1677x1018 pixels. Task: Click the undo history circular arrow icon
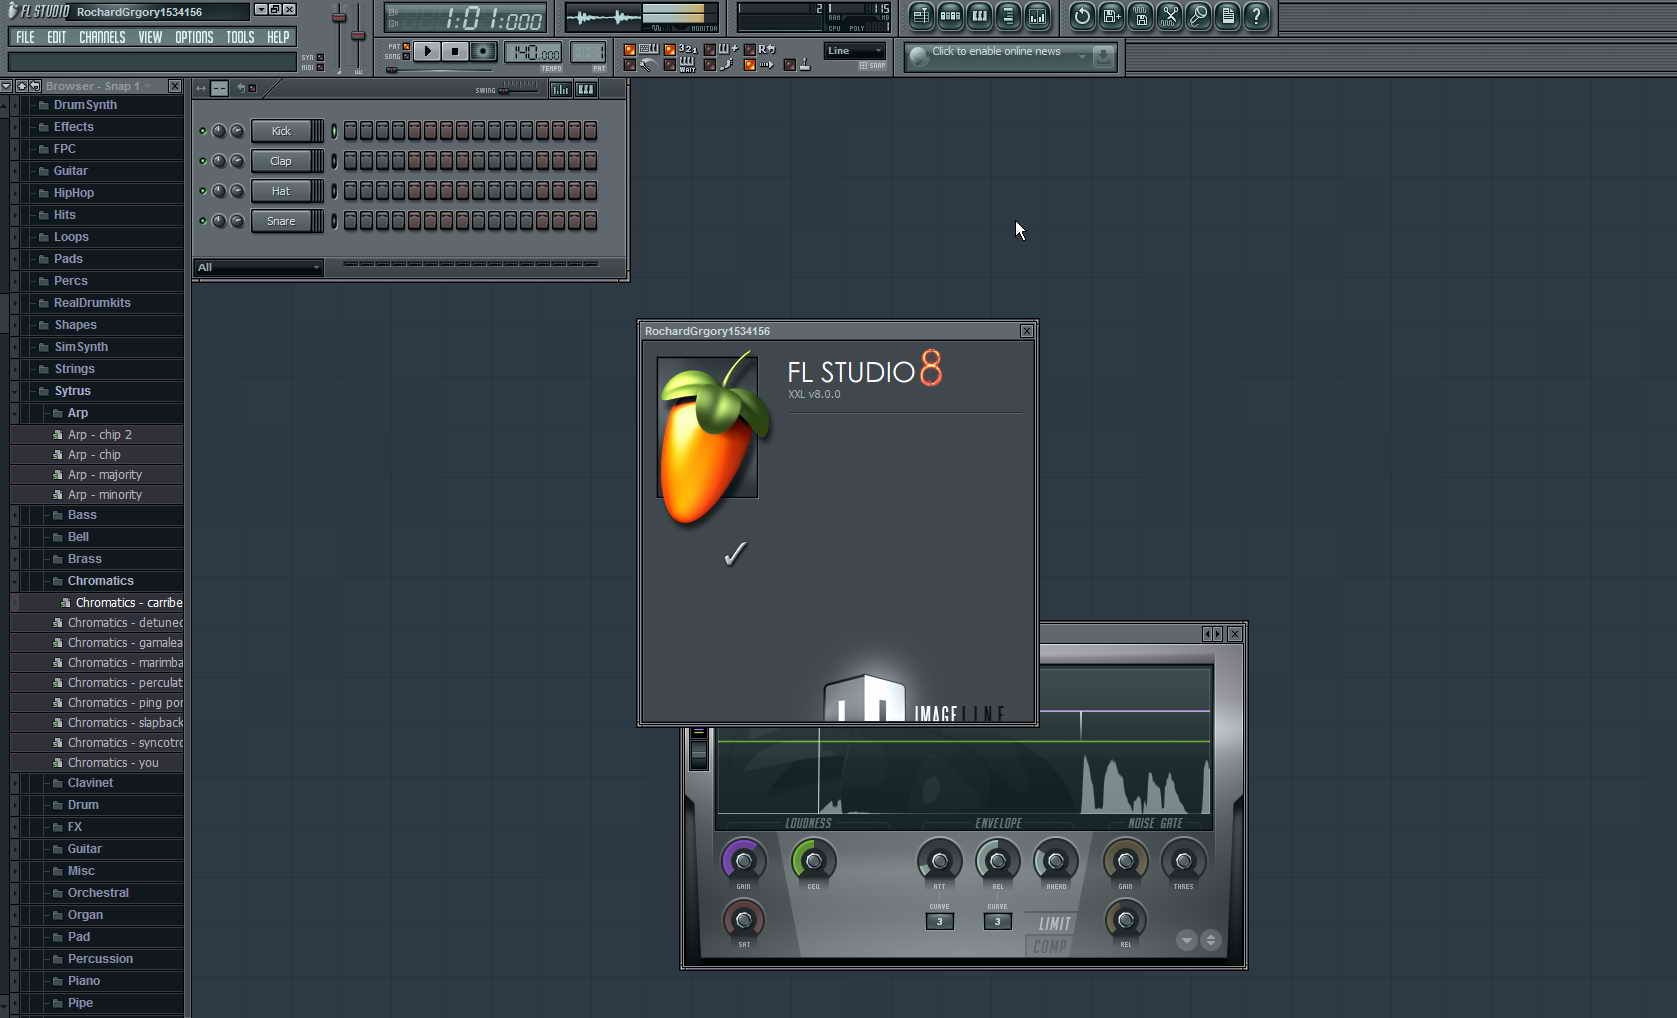coord(1082,16)
